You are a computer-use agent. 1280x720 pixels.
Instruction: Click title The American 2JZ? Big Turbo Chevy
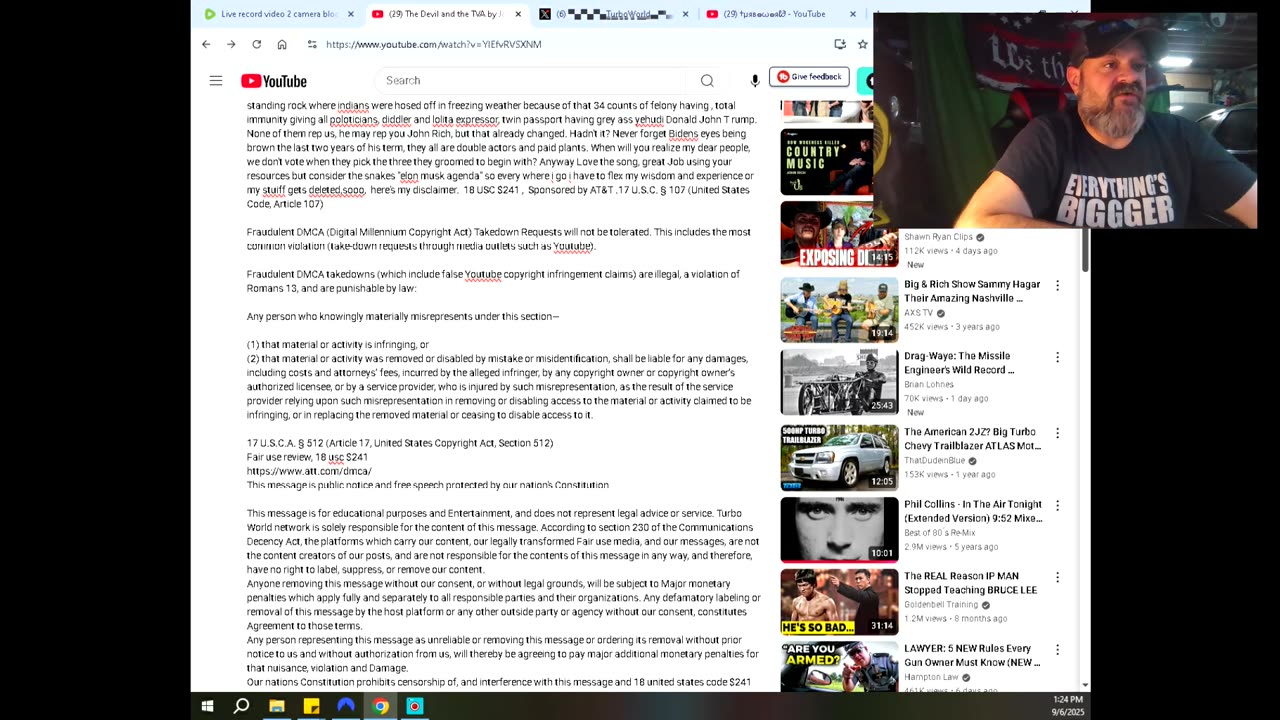[972, 439]
